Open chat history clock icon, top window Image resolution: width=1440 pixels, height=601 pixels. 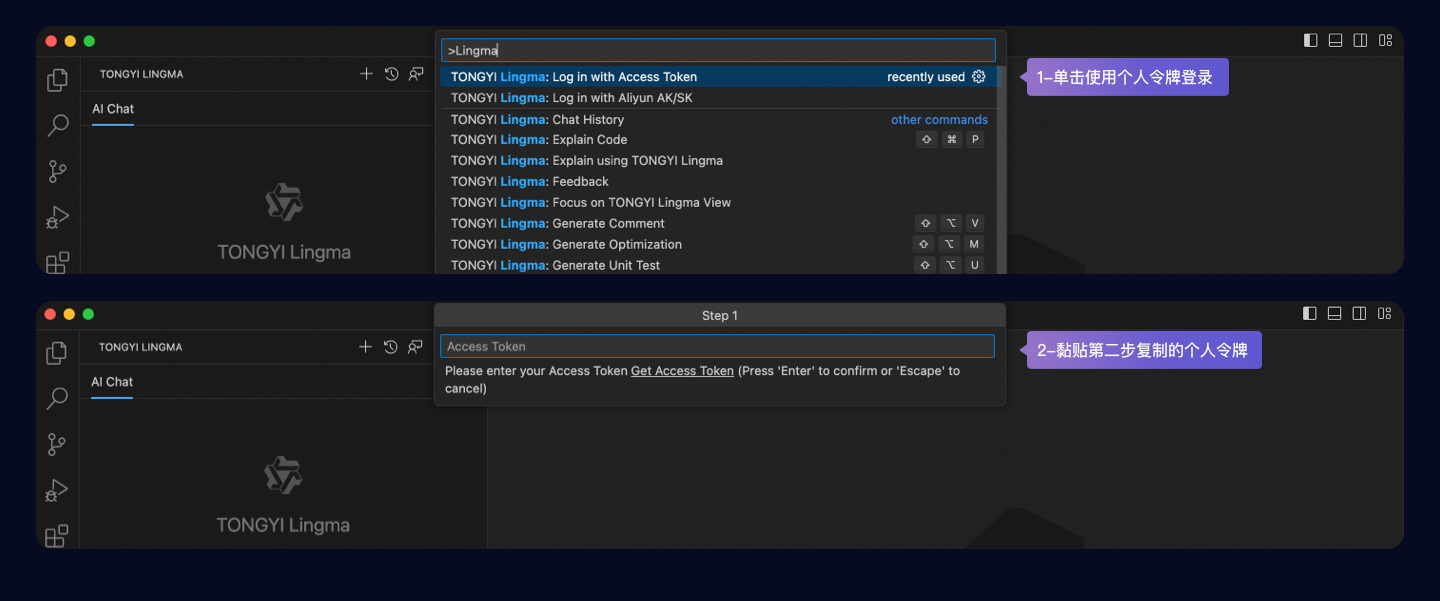tap(392, 74)
